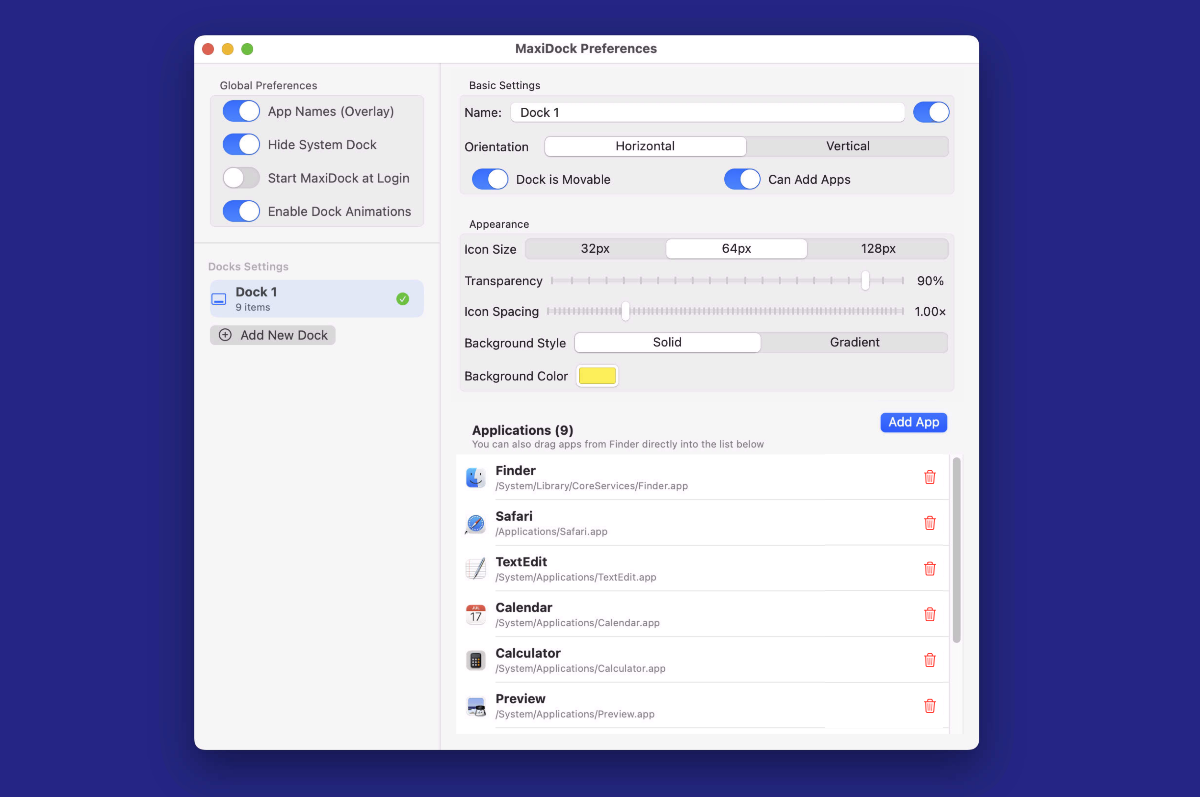Turn off Enable Dock Animations
Image resolution: width=1200 pixels, height=797 pixels.
click(x=241, y=211)
